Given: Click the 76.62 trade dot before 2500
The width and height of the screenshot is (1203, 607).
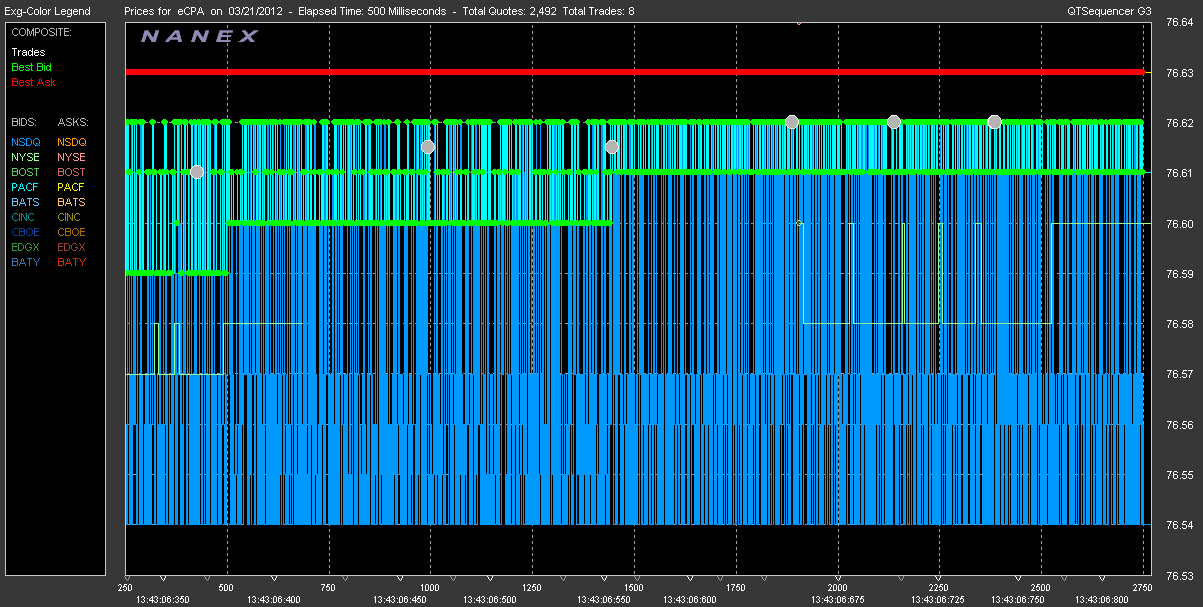Looking at the screenshot, I should click(994, 122).
